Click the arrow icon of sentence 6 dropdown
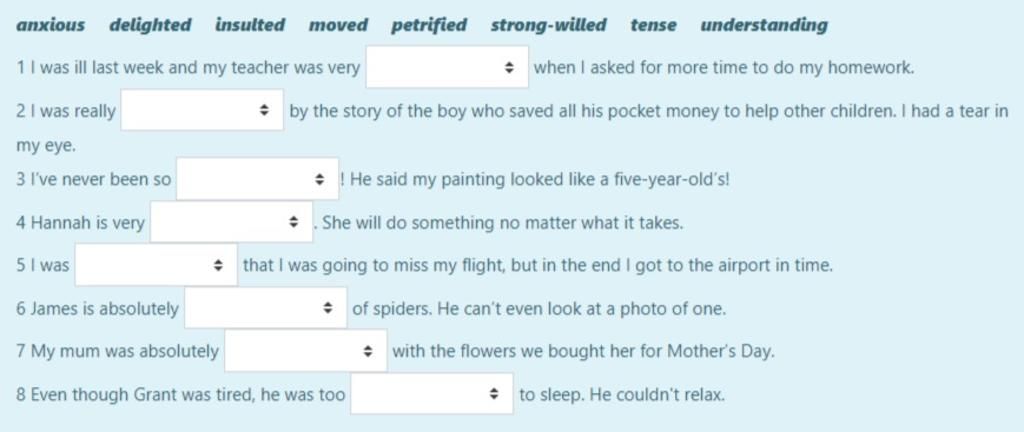This screenshot has height=432, width=1024. point(328,308)
